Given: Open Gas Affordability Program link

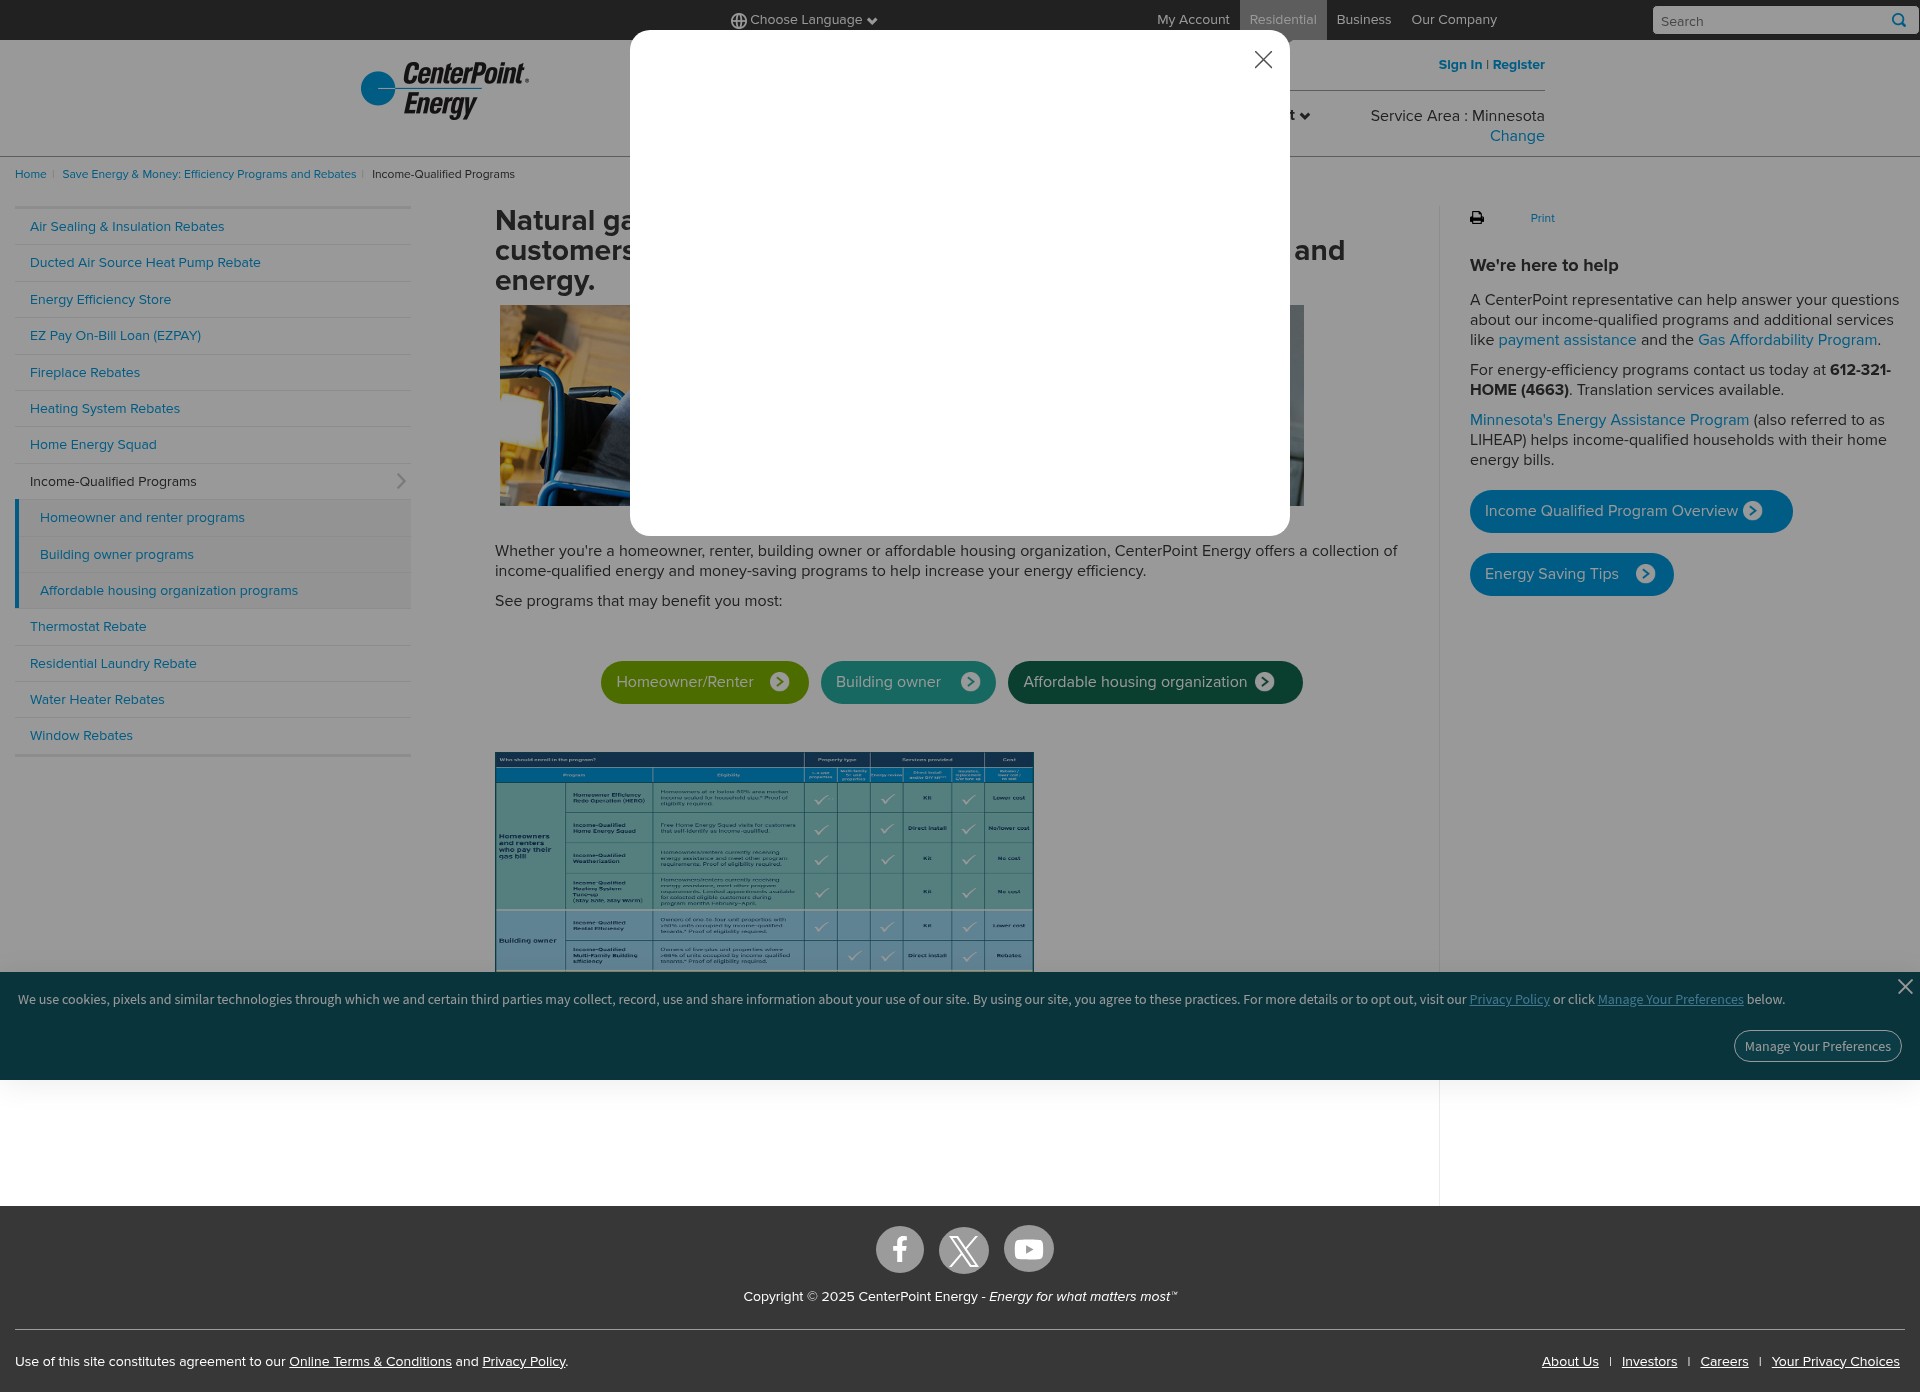Looking at the screenshot, I should (x=1787, y=340).
